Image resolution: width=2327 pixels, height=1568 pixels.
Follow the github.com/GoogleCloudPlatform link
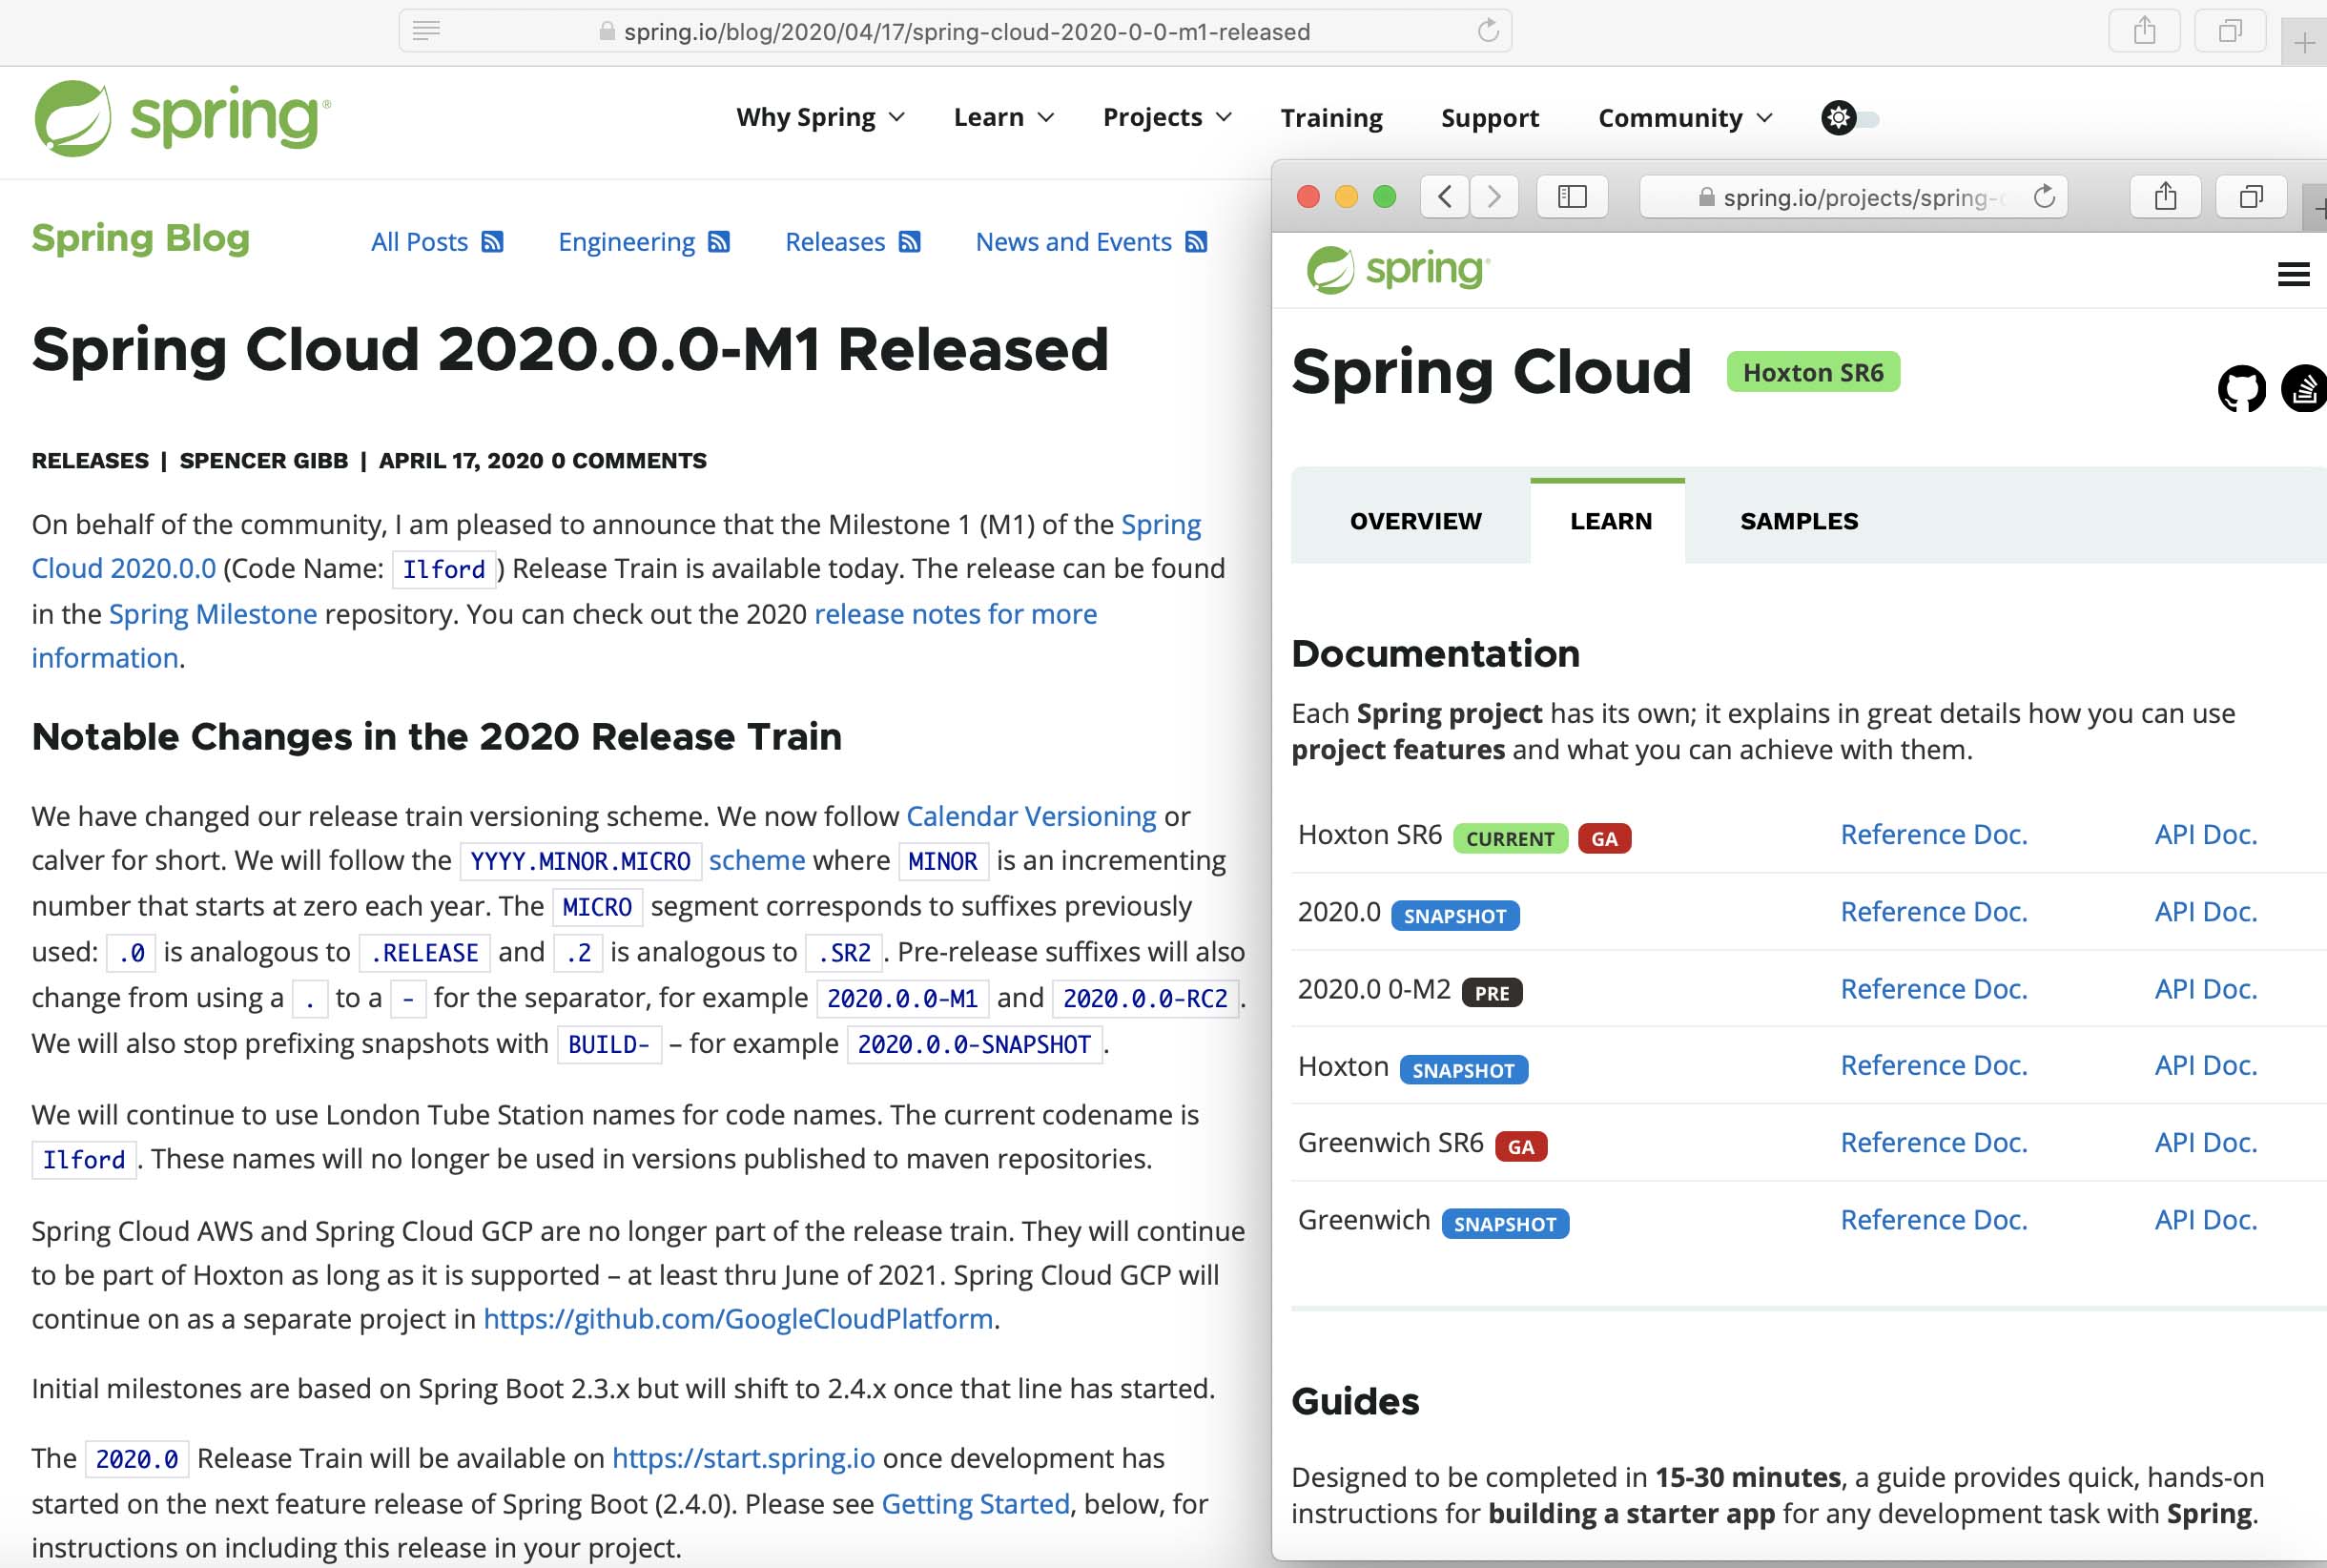pos(738,1318)
